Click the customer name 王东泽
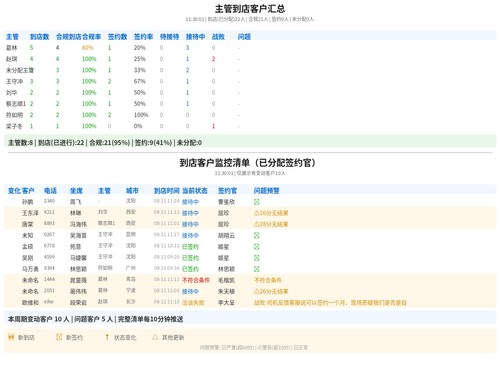The image size is (500, 370). coord(30,213)
